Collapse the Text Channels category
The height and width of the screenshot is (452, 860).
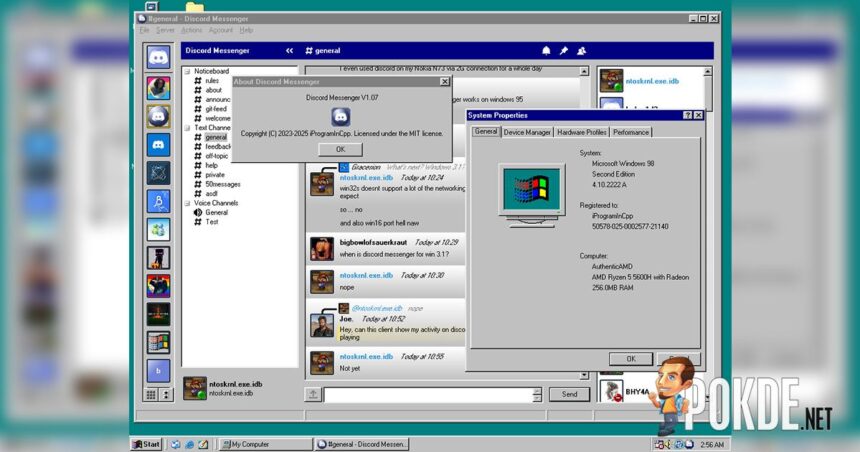pyautogui.click(x=188, y=128)
